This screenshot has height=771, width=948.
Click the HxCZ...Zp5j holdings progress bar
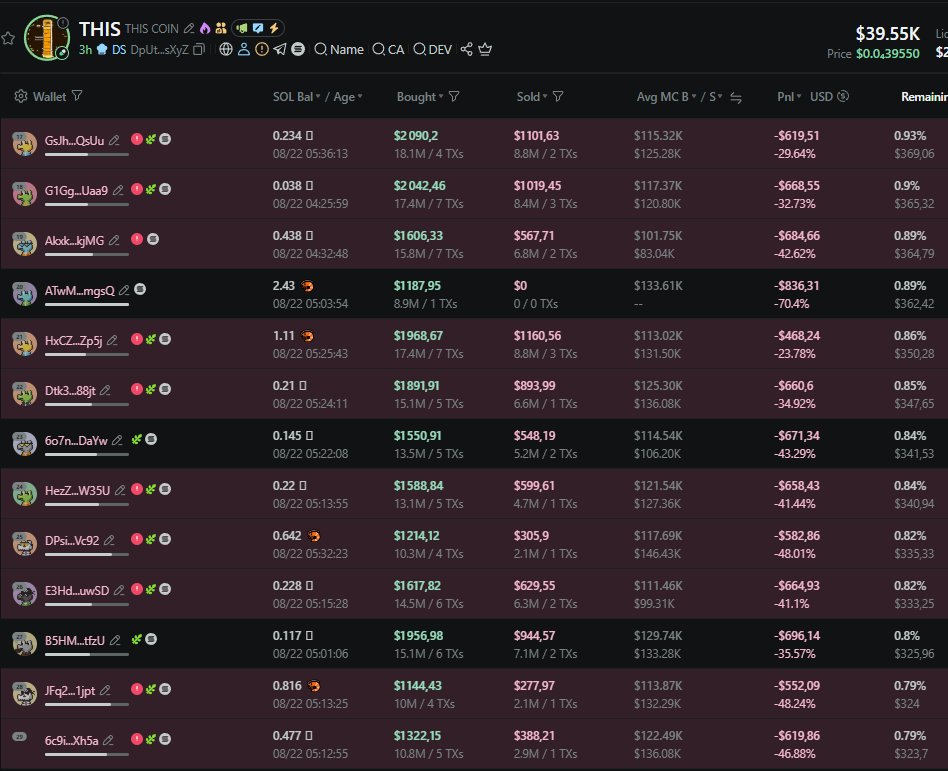point(86,354)
